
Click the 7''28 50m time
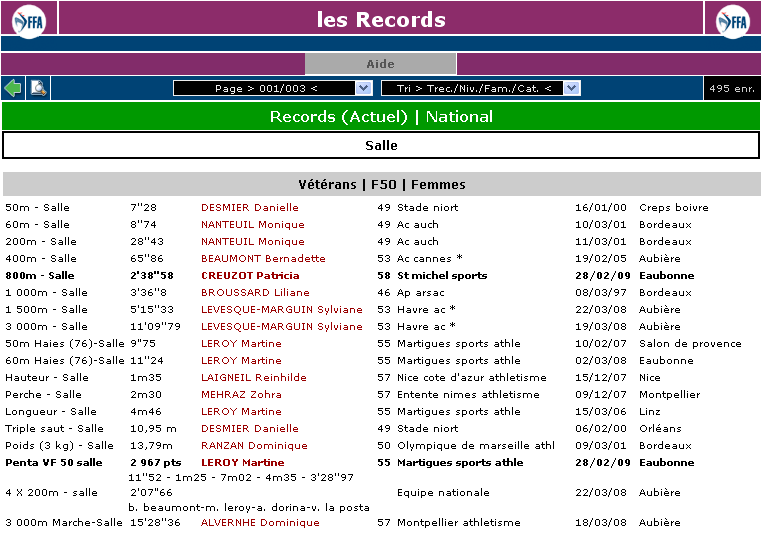click(143, 208)
